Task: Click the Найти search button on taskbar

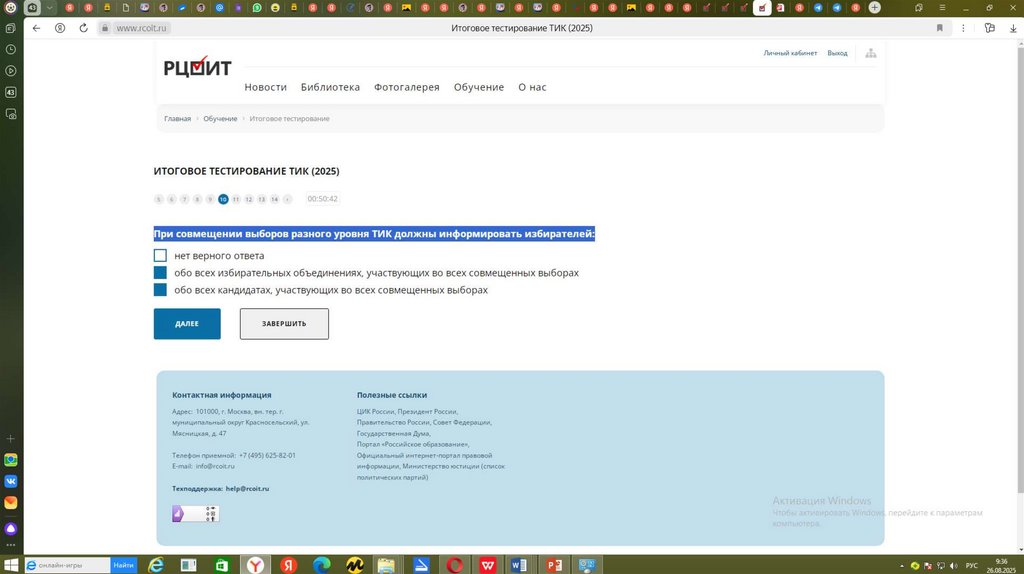Action: [123, 565]
